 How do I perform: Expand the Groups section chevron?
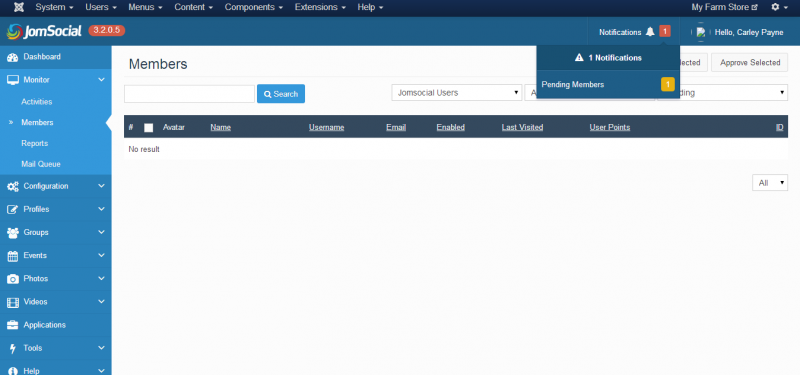pos(101,232)
